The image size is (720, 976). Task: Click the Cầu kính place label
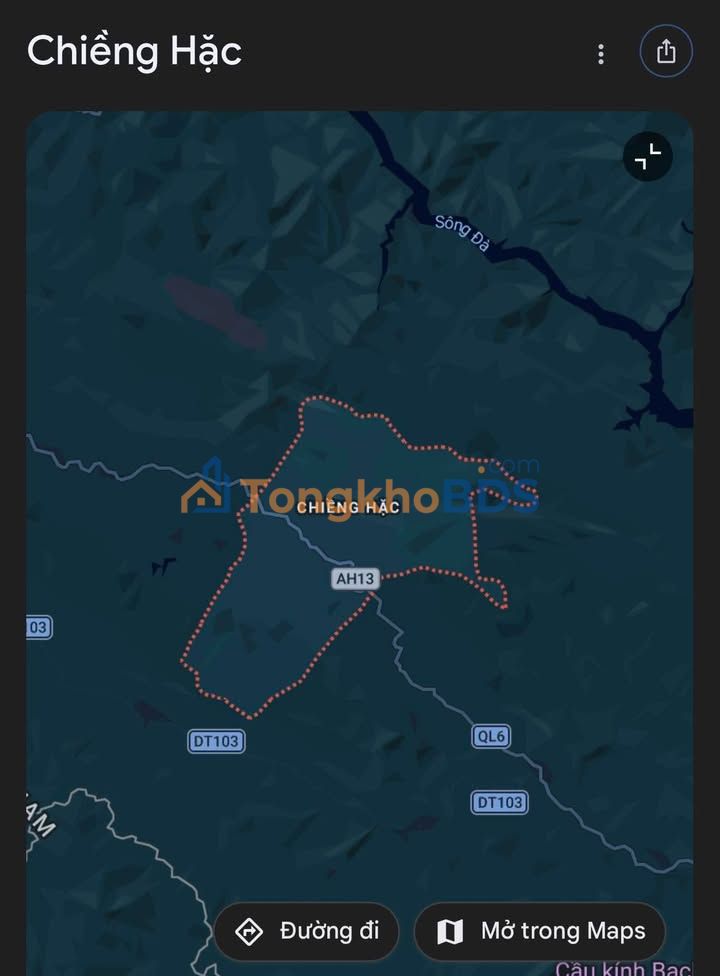[624, 969]
